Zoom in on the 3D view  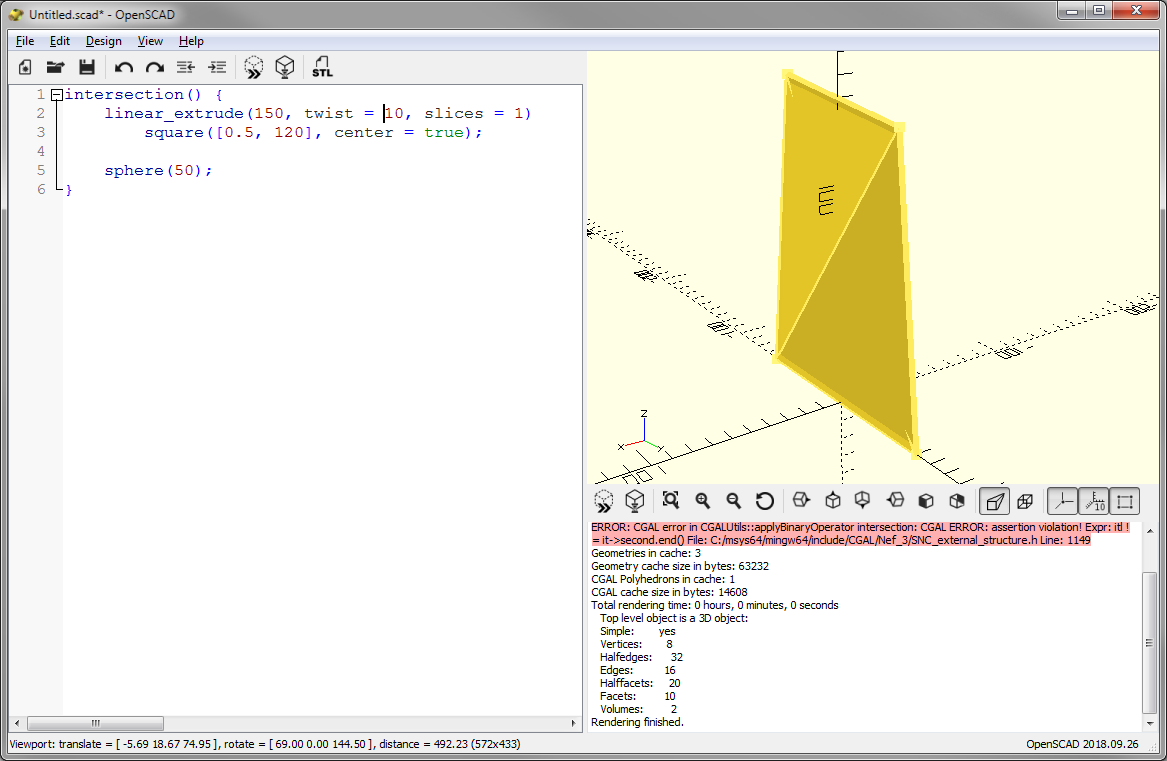click(x=703, y=500)
